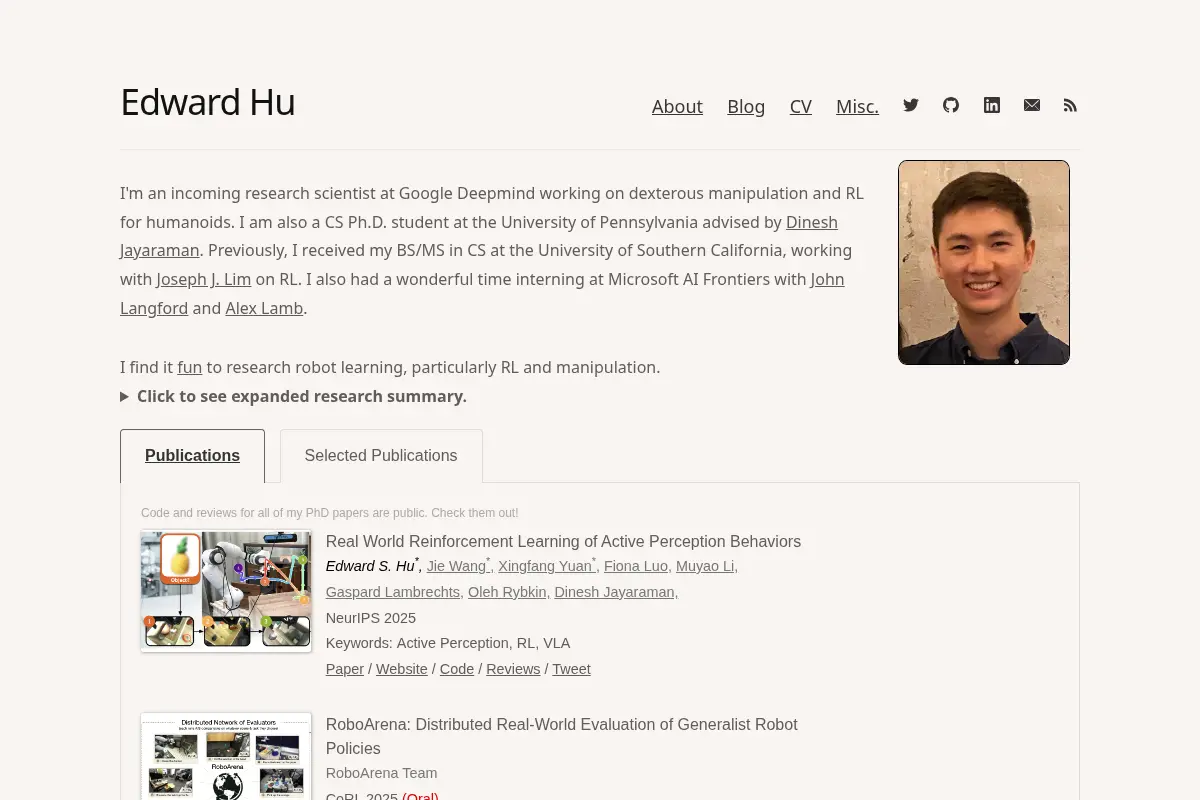Open Fiona Luo's author link
1200x800 pixels.
tap(636, 566)
